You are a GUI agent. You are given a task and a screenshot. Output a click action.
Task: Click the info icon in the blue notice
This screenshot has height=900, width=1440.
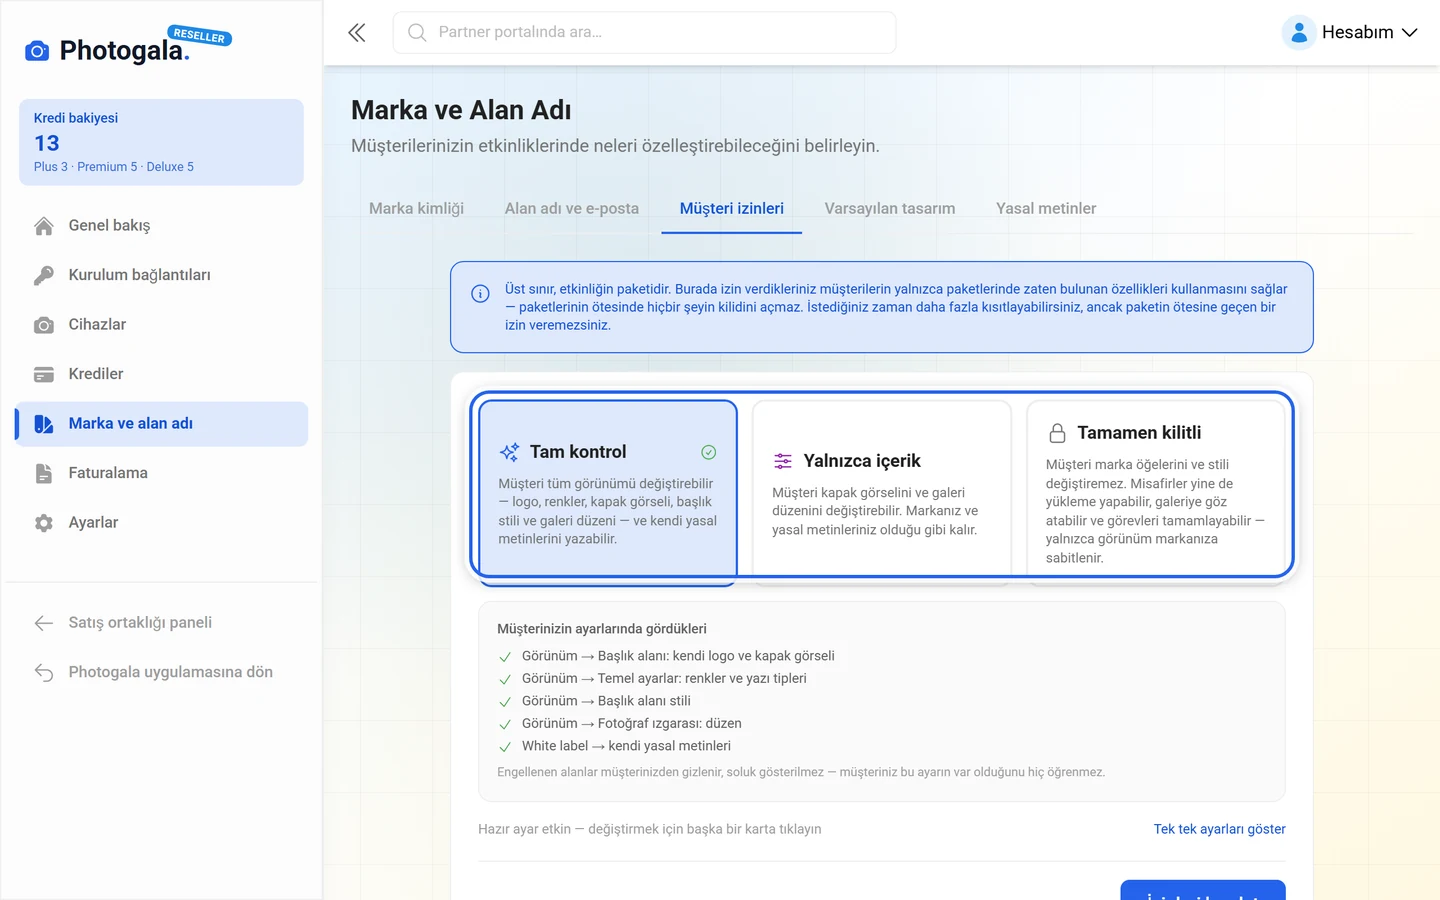click(x=480, y=293)
